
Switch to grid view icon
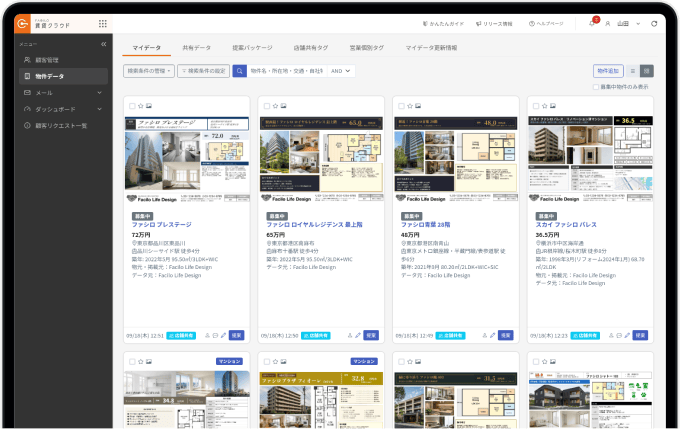pos(647,71)
